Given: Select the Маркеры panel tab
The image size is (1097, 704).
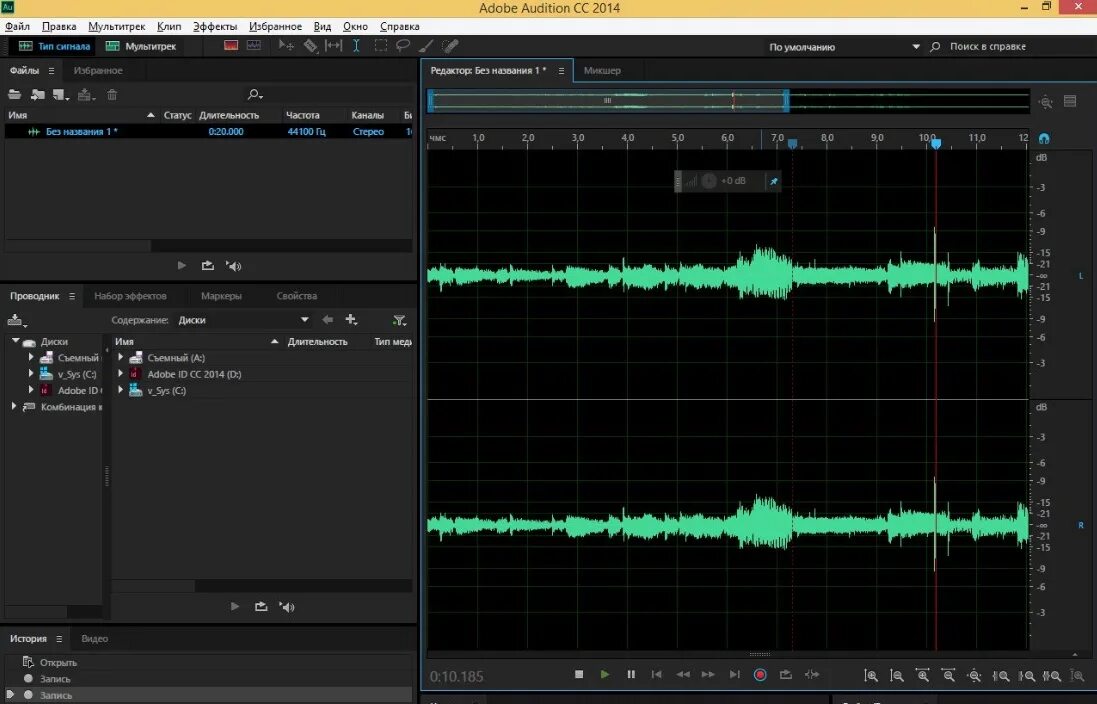Looking at the screenshot, I should (221, 296).
